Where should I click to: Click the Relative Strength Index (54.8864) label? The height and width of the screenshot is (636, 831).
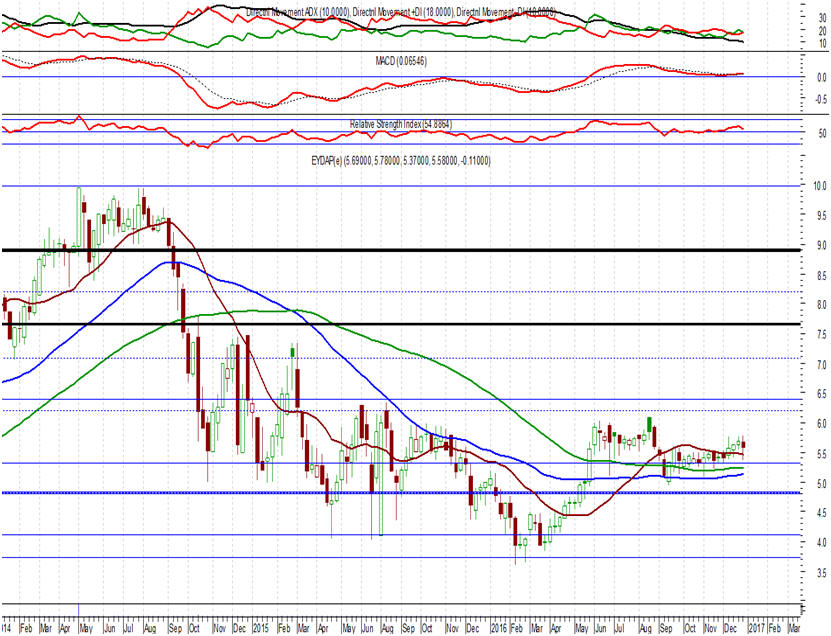(x=401, y=124)
